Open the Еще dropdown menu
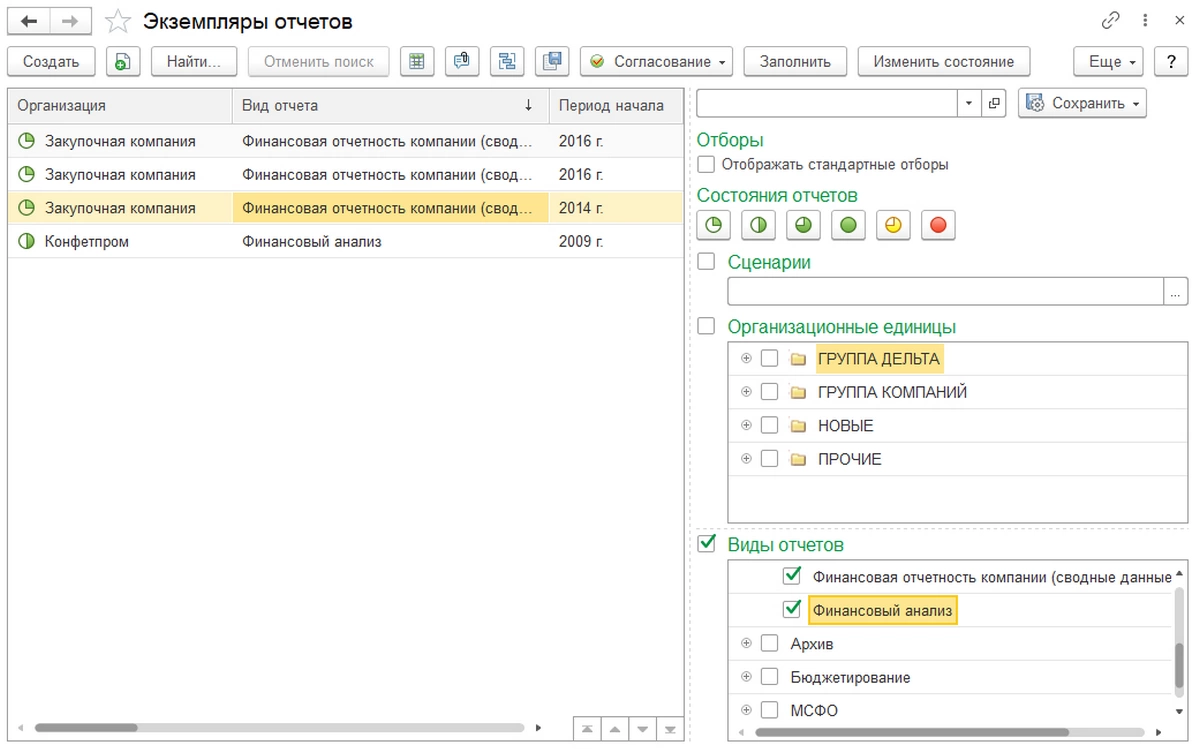Image resolution: width=1200 pixels, height=753 pixels. click(x=1109, y=61)
